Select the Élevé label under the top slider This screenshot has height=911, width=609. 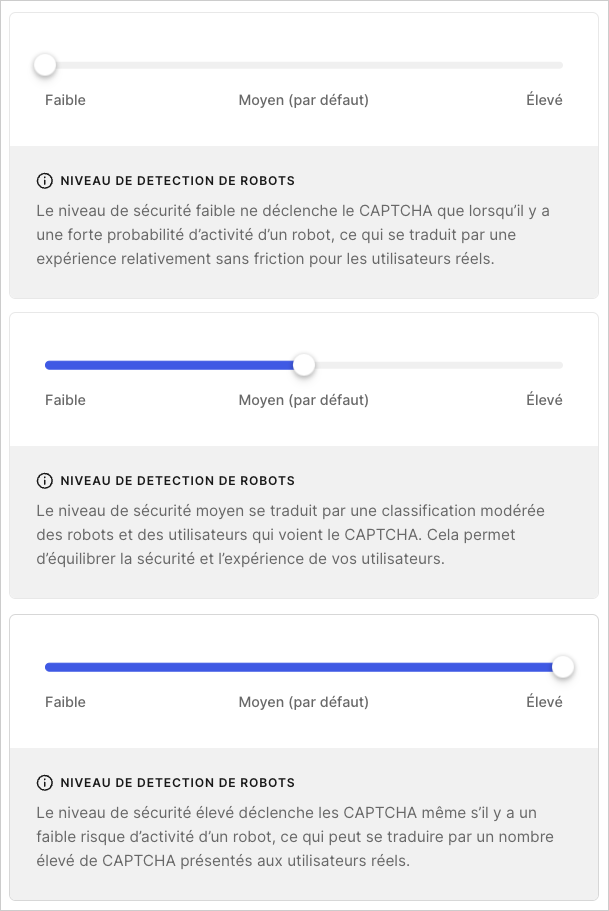(x=543, y=100)
